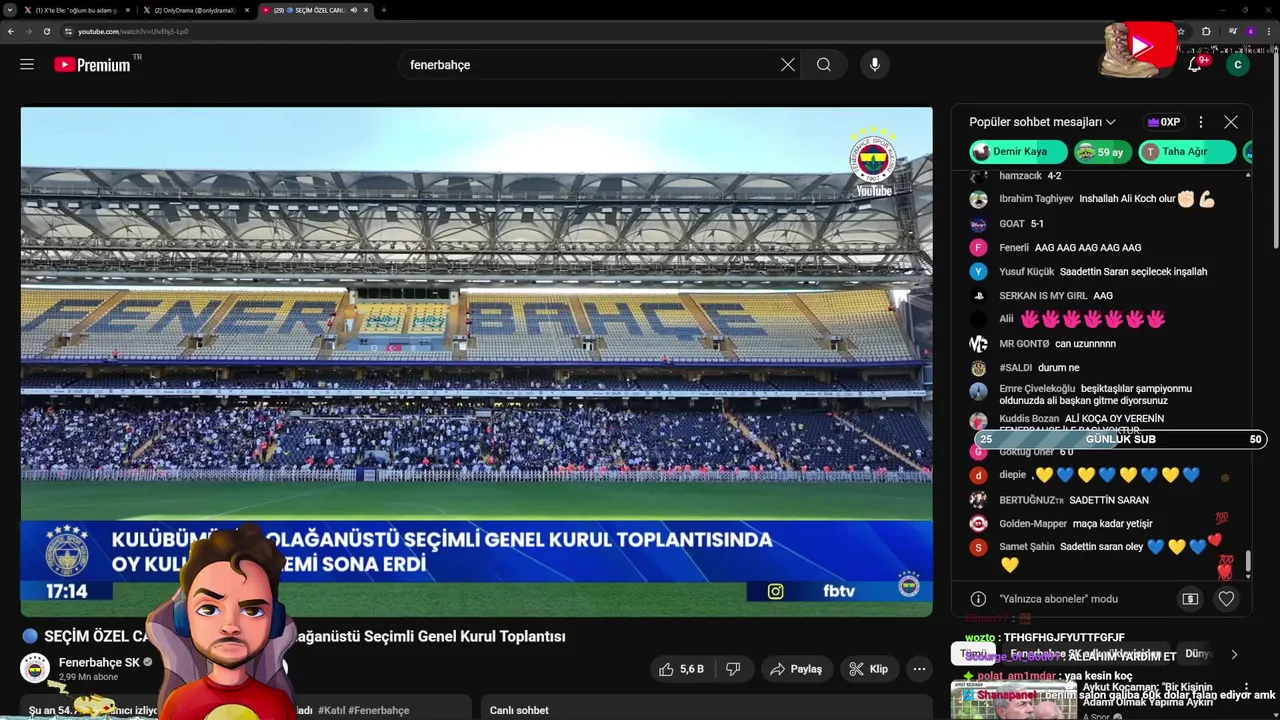Select the Taha Ağır chat chip

click(1187, 152)
